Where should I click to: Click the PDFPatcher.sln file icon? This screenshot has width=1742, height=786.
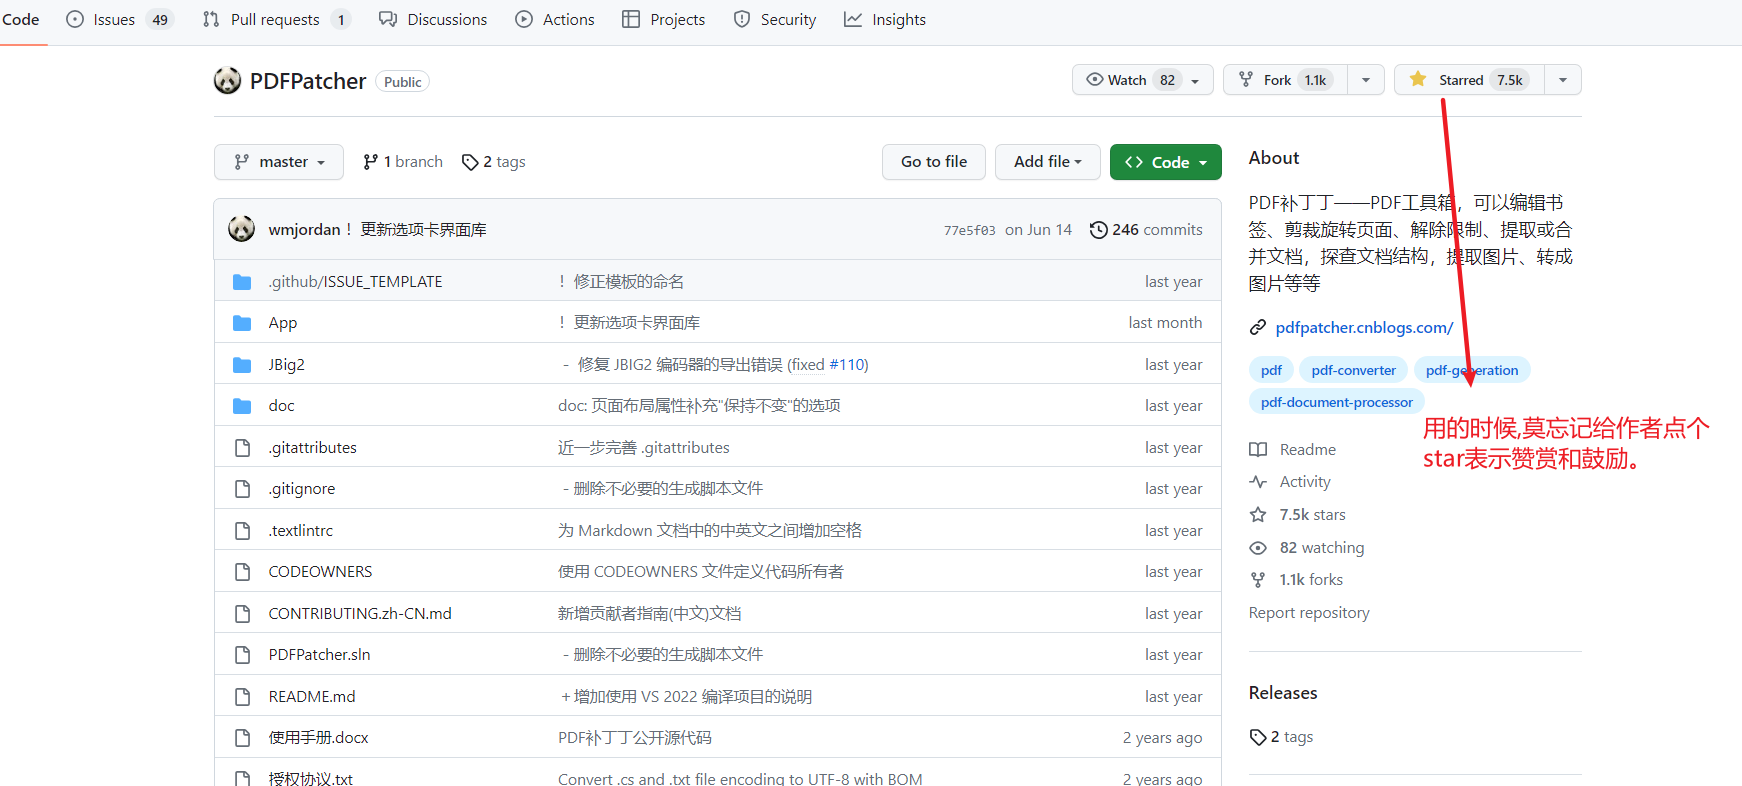[242, 655]
